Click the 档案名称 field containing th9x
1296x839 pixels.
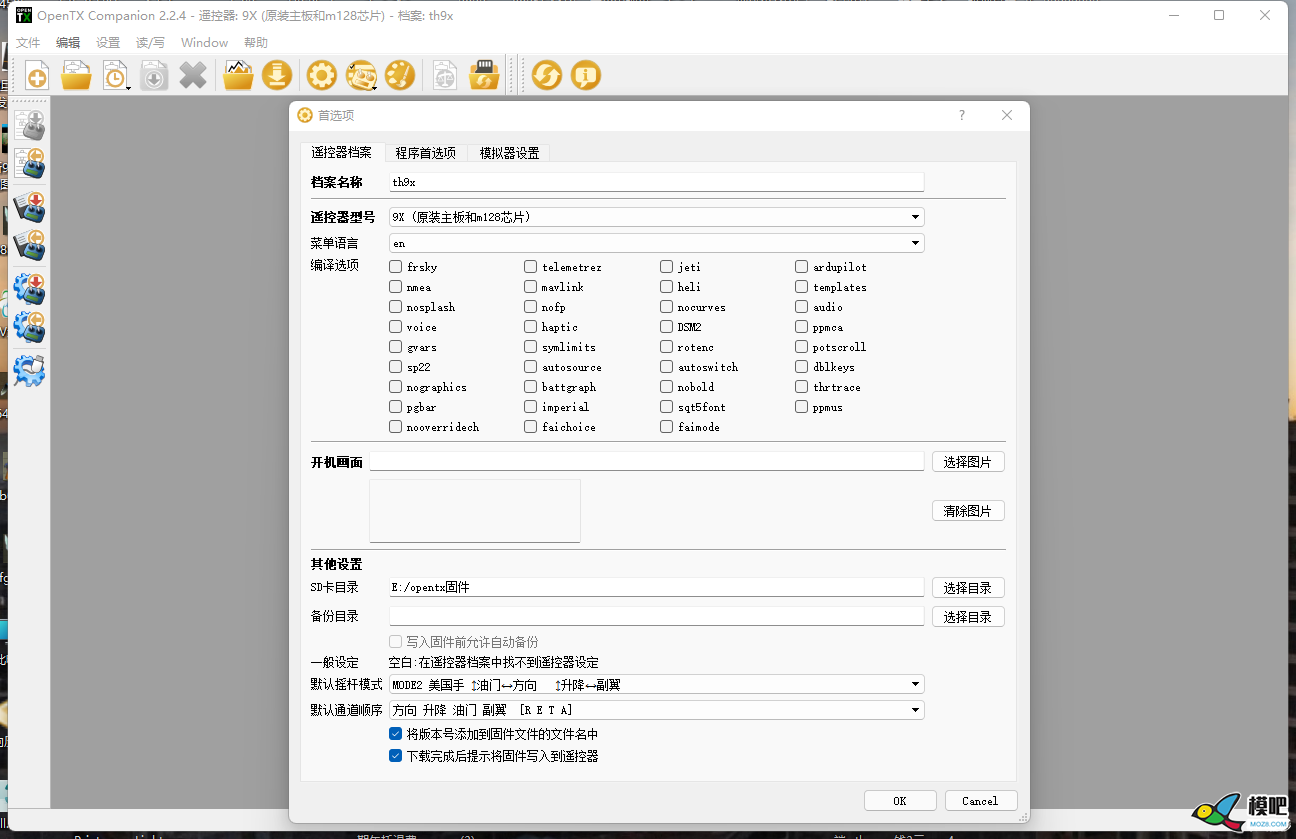(656, 182)
